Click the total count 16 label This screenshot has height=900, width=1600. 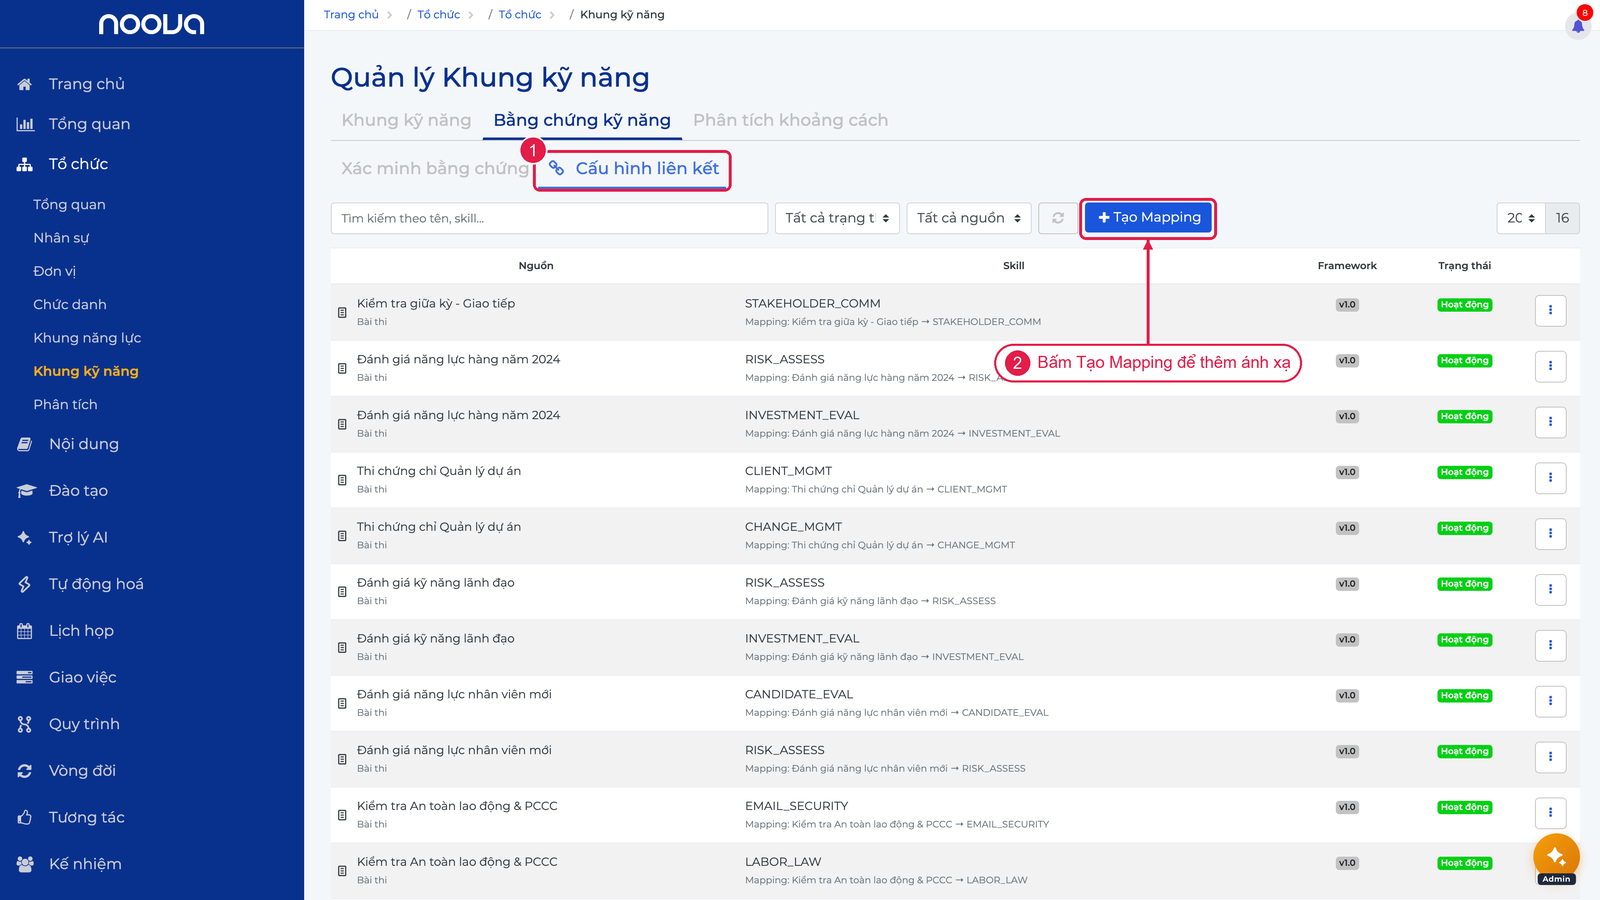point(1562,218)
